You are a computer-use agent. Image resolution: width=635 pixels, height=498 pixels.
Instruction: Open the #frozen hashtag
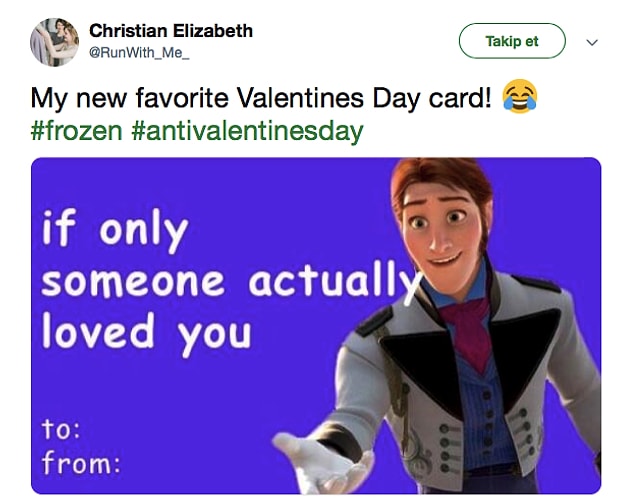click(76, 131)
